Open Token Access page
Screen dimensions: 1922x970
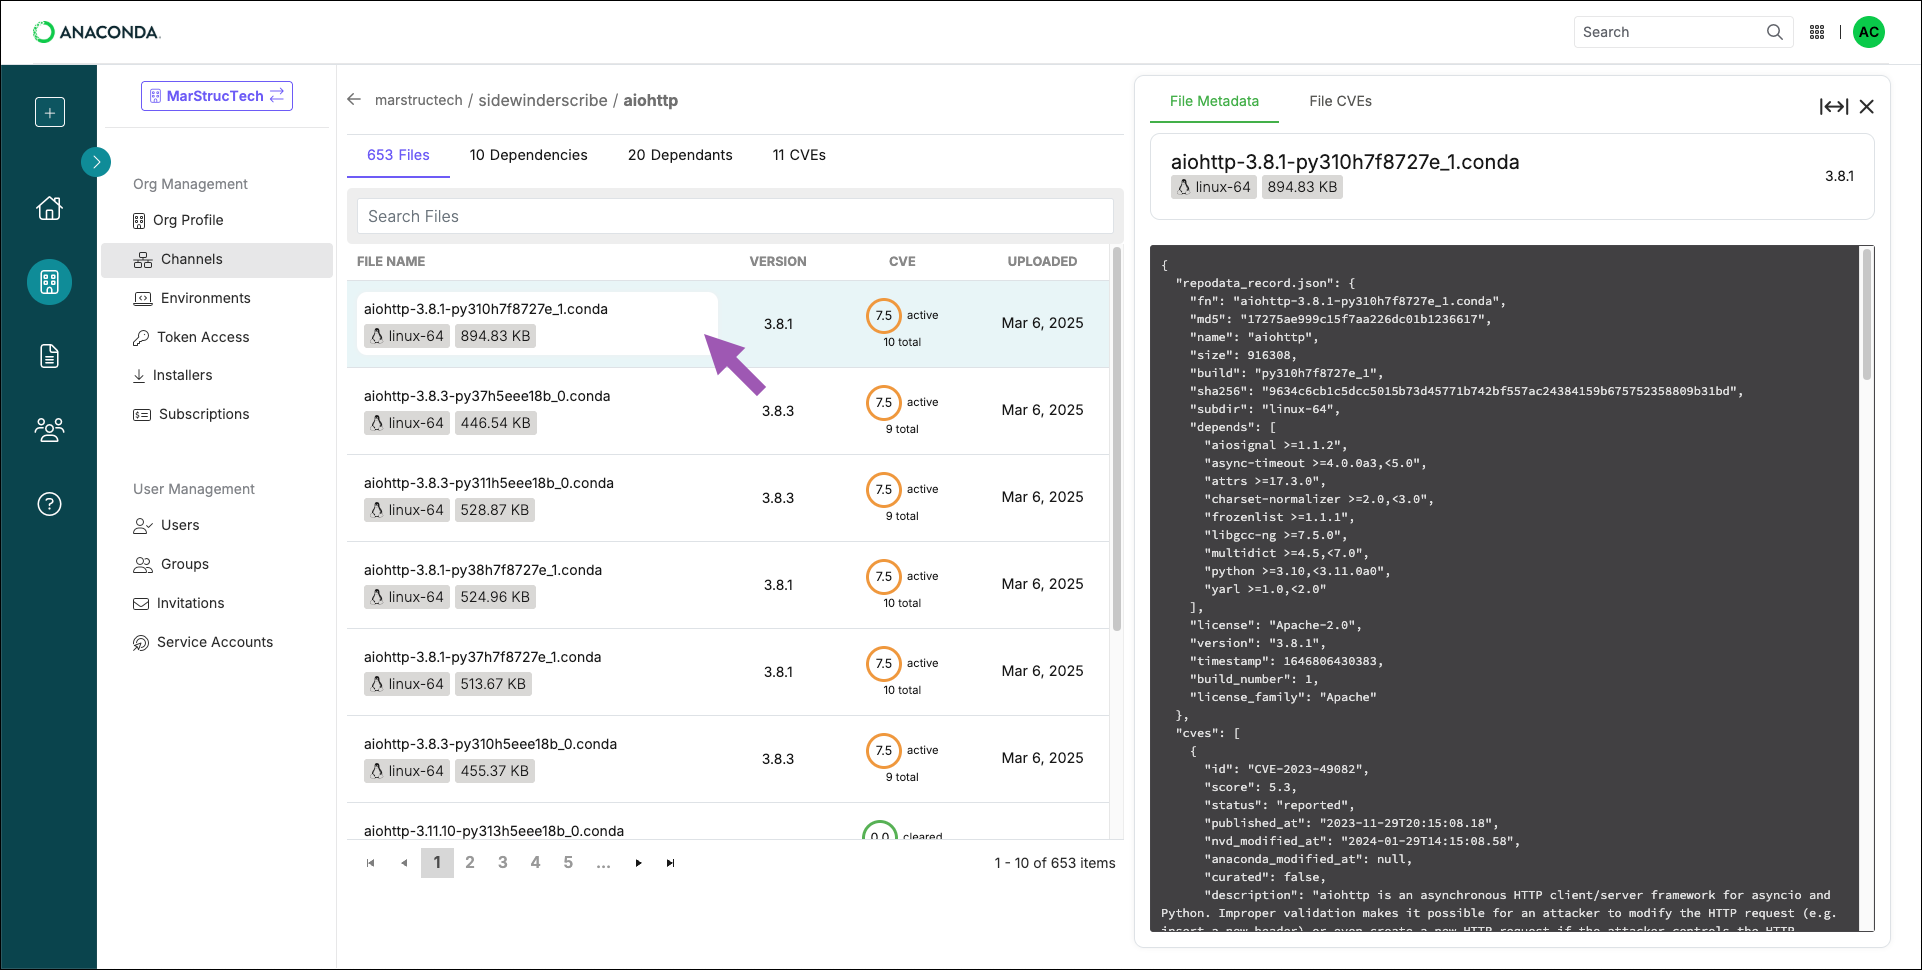[x=191, y=337]
